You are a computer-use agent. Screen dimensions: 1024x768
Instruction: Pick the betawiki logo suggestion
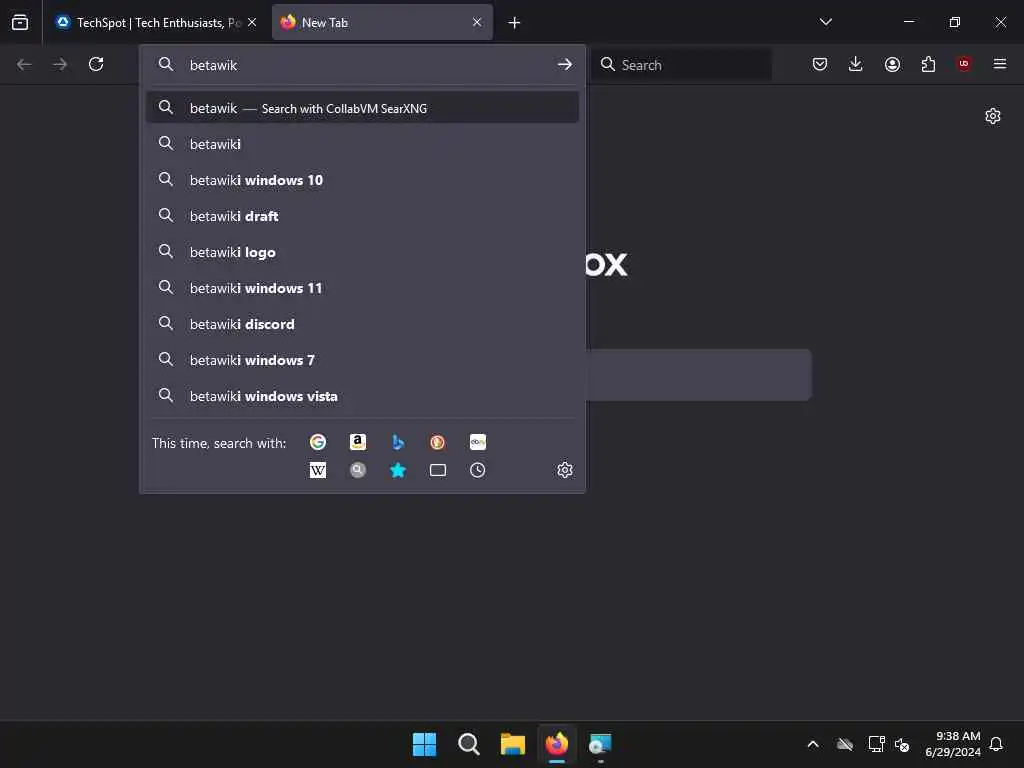362,251
